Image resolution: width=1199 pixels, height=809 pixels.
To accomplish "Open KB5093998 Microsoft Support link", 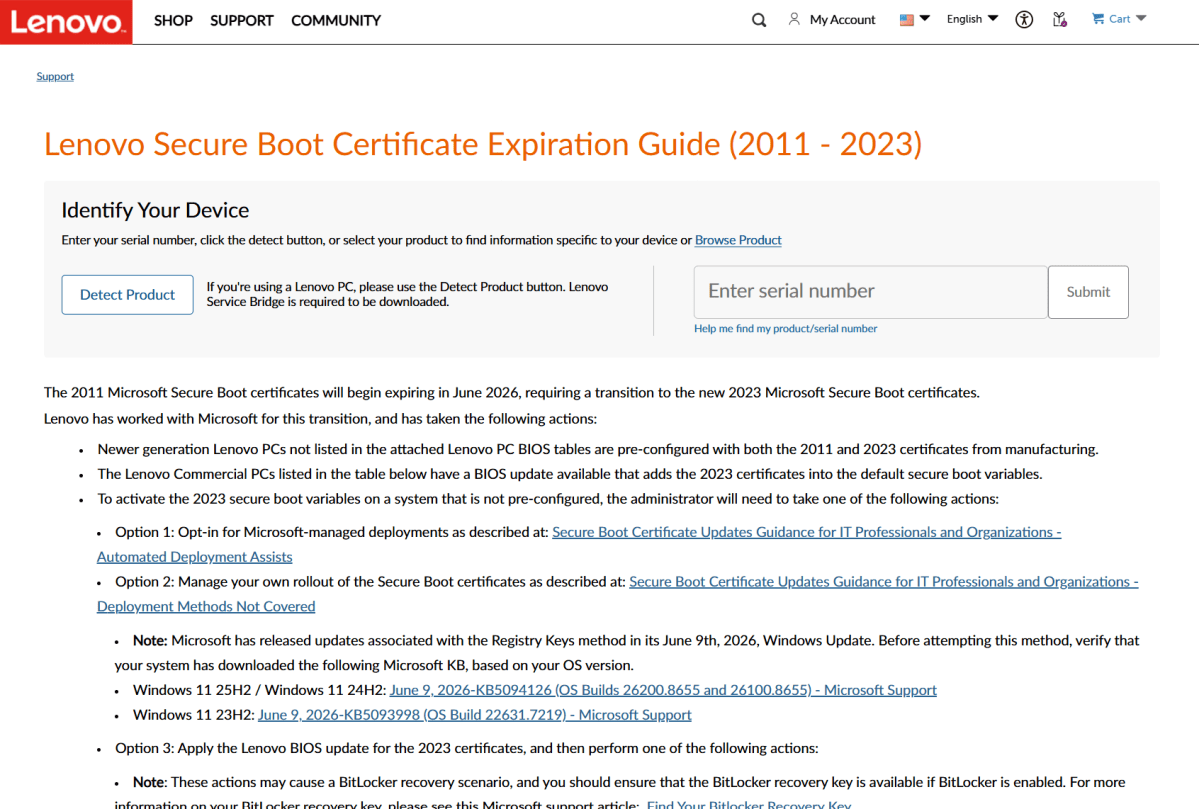I will 475,715.
